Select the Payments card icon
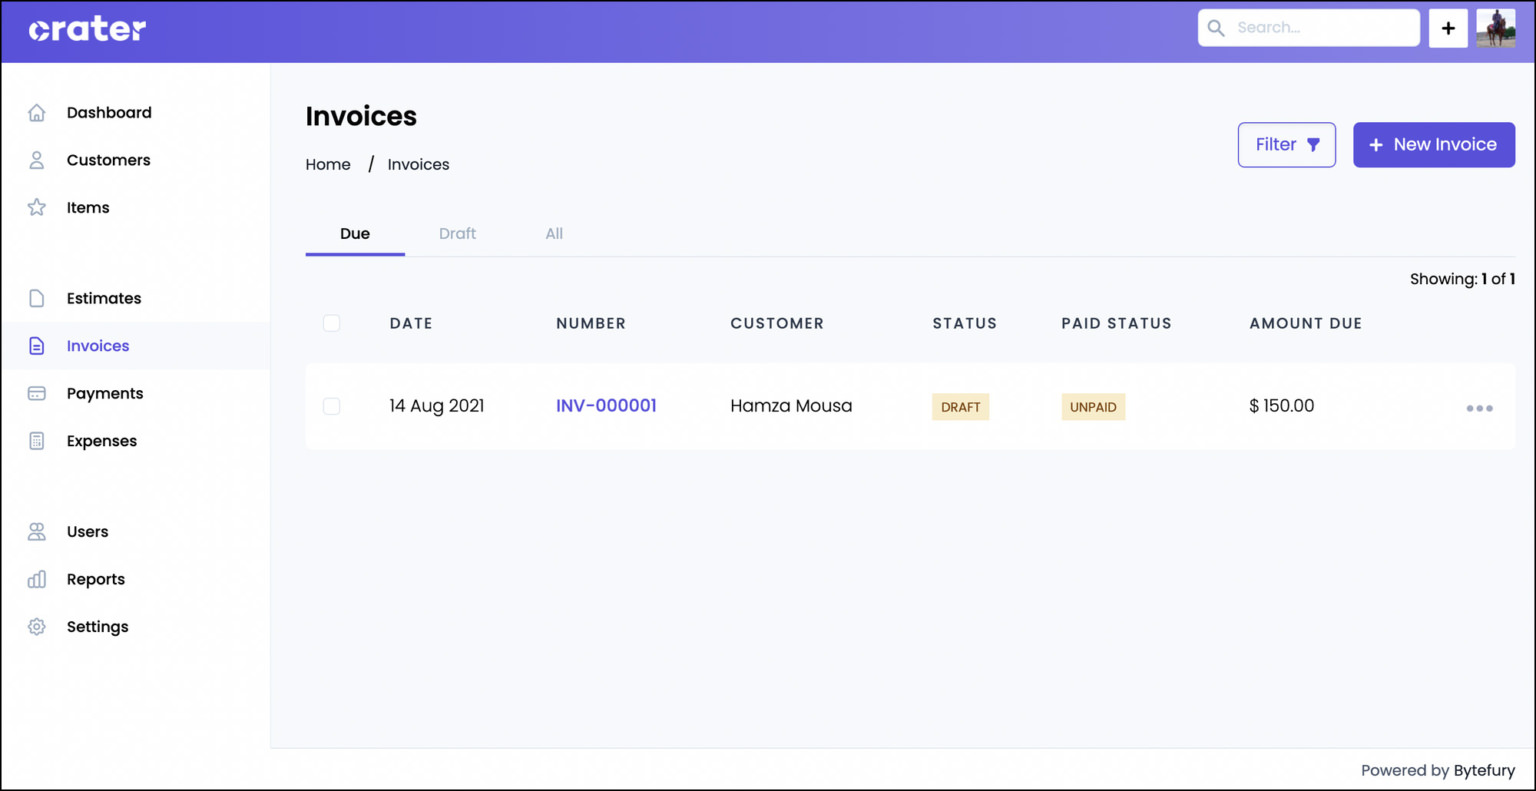This screenshot has height=791, width=1536. click(x=36, y=393)
